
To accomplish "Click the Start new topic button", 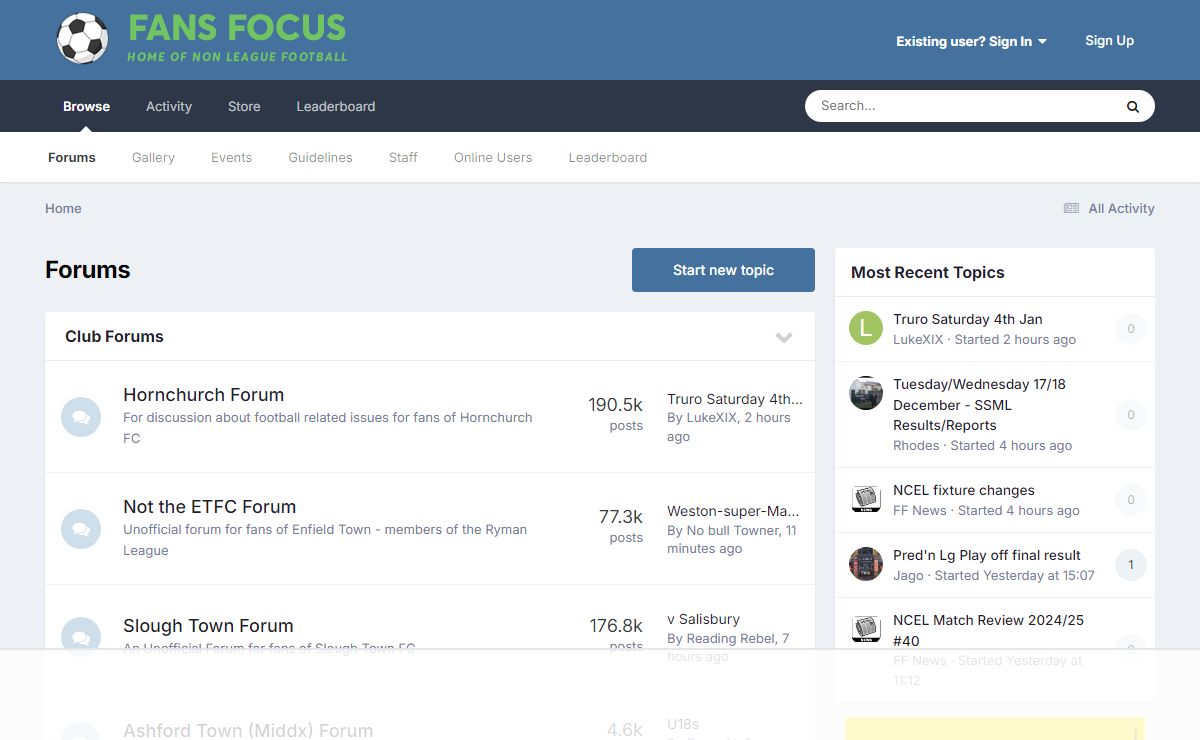I will pyautogui.click(x=723, y=270).
